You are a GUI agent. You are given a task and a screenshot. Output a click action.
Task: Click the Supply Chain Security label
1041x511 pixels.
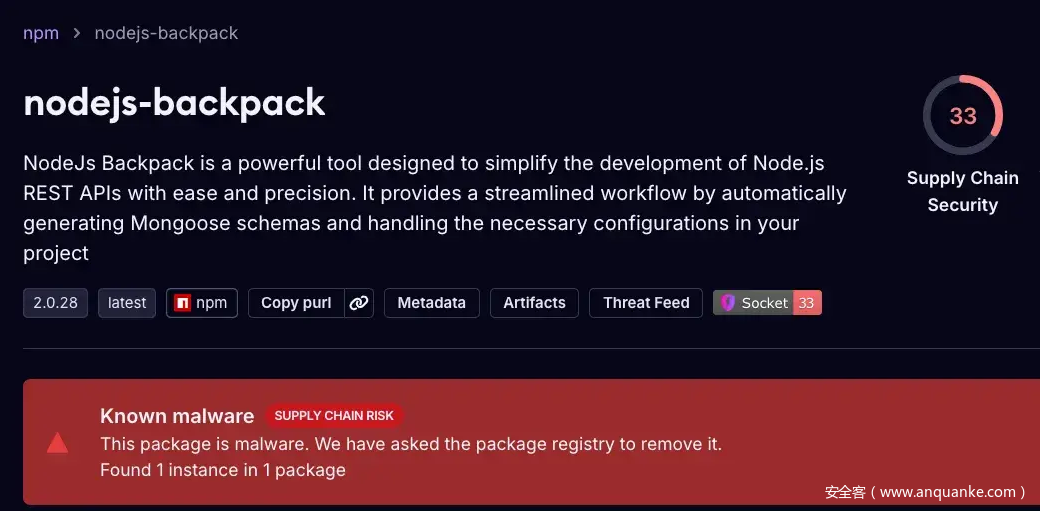[962, 191]
